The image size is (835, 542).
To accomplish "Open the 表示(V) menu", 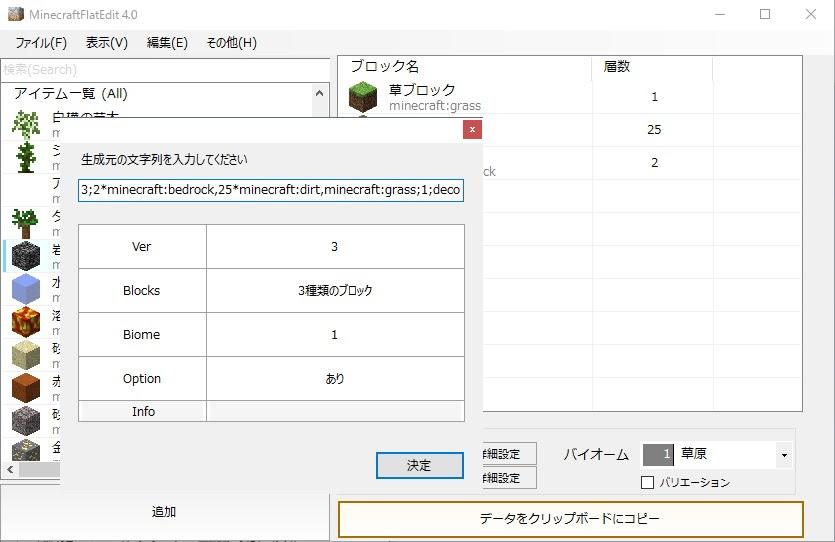I will pos(107,43).
